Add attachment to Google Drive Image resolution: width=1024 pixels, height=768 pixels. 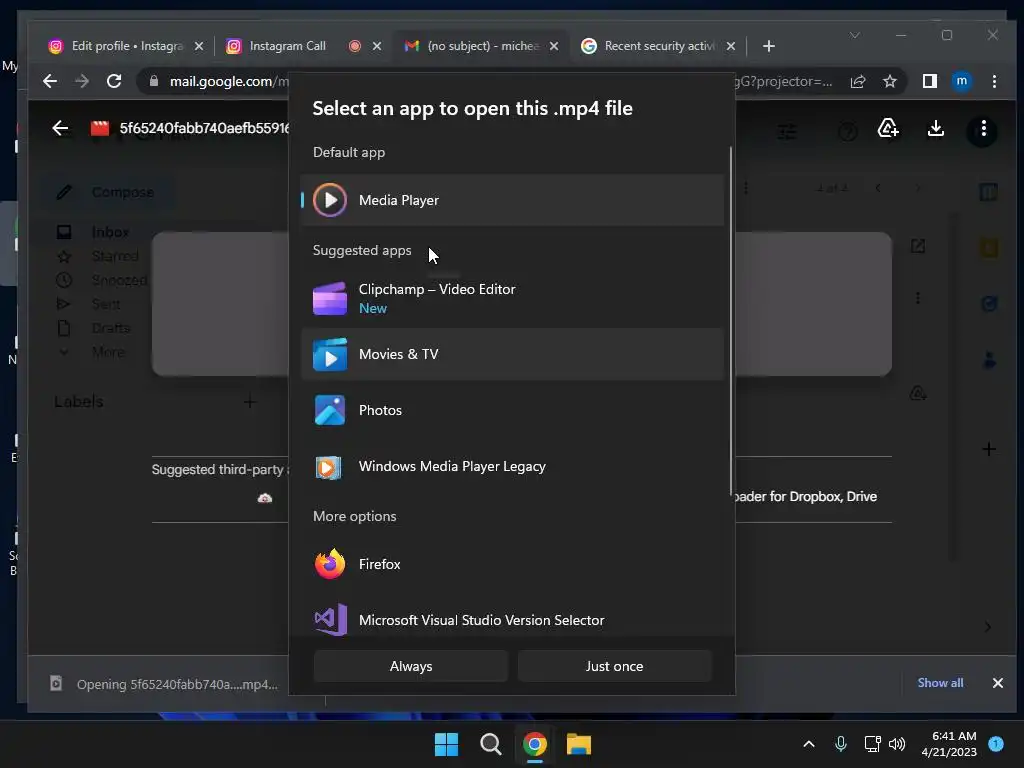click(888, 129)
